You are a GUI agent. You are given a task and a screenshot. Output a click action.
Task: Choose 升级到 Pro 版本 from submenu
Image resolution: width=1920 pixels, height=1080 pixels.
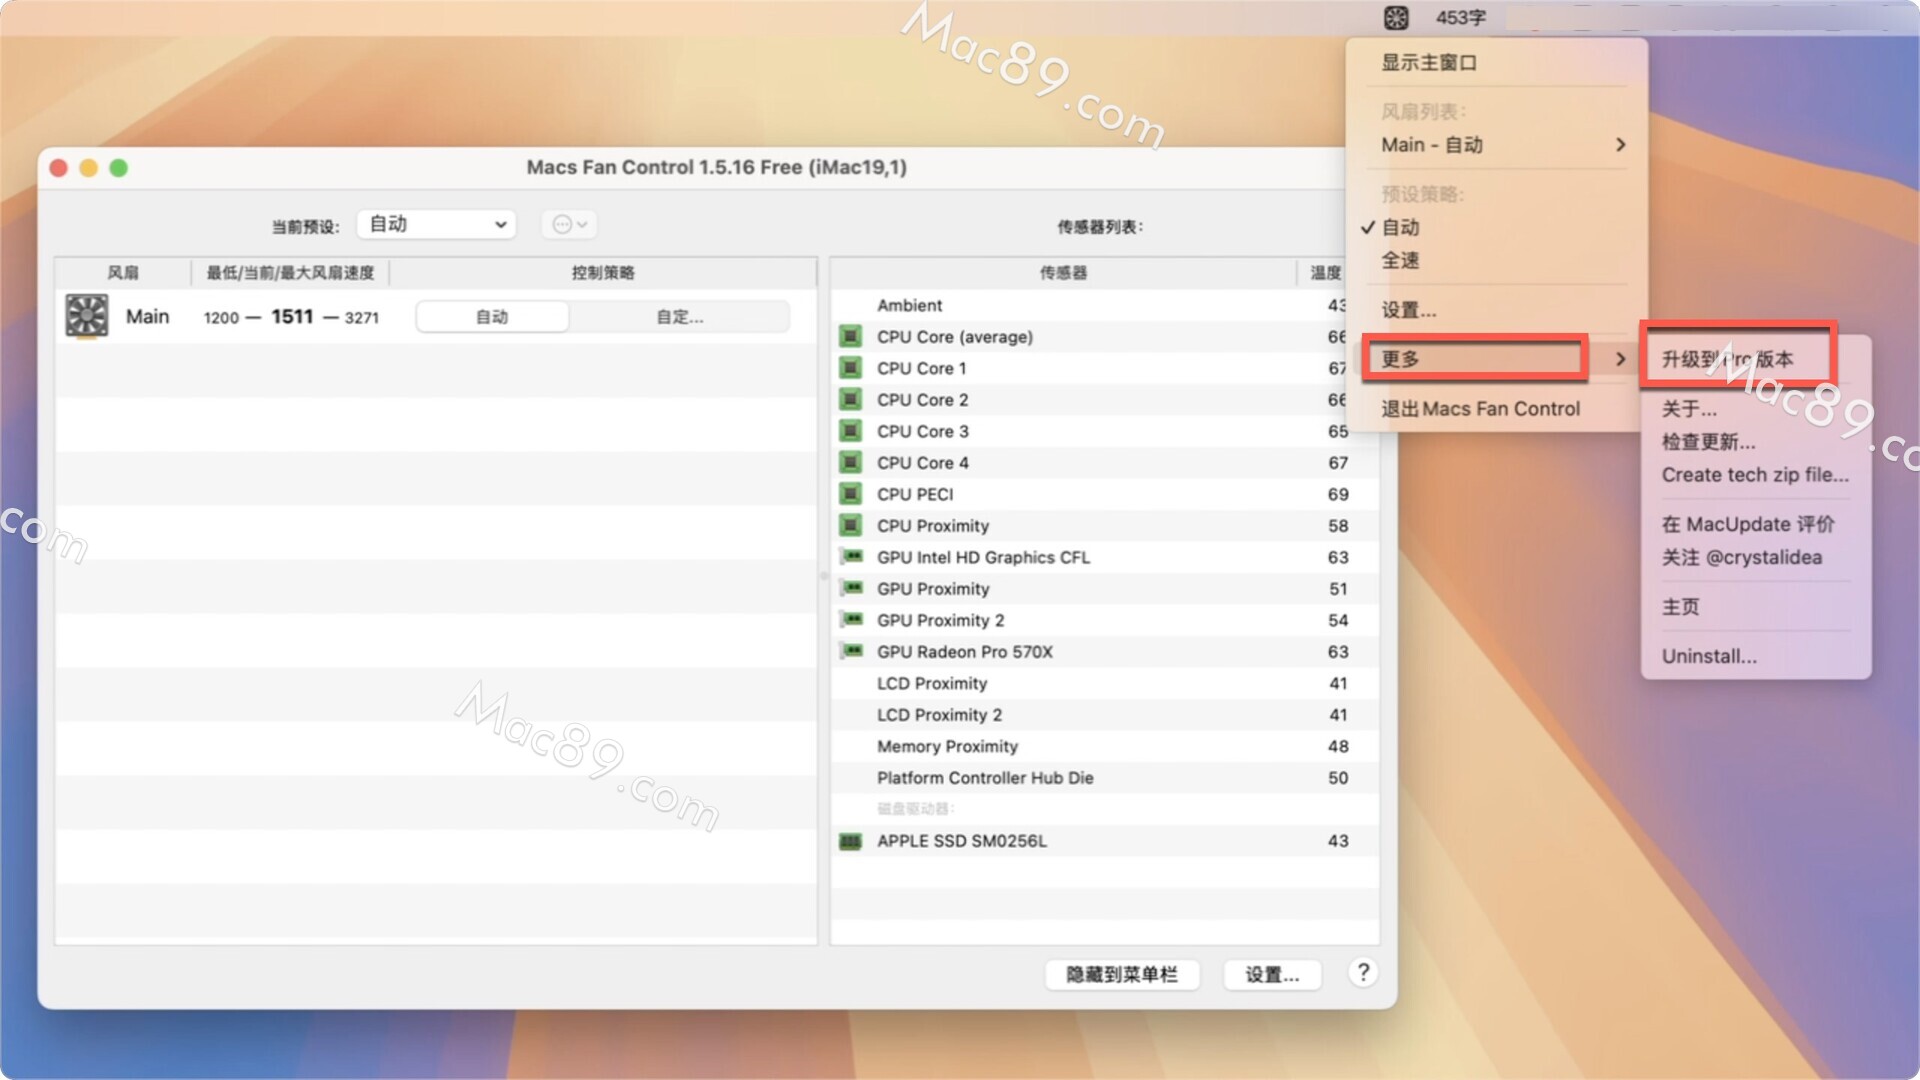pos(1727,359)
